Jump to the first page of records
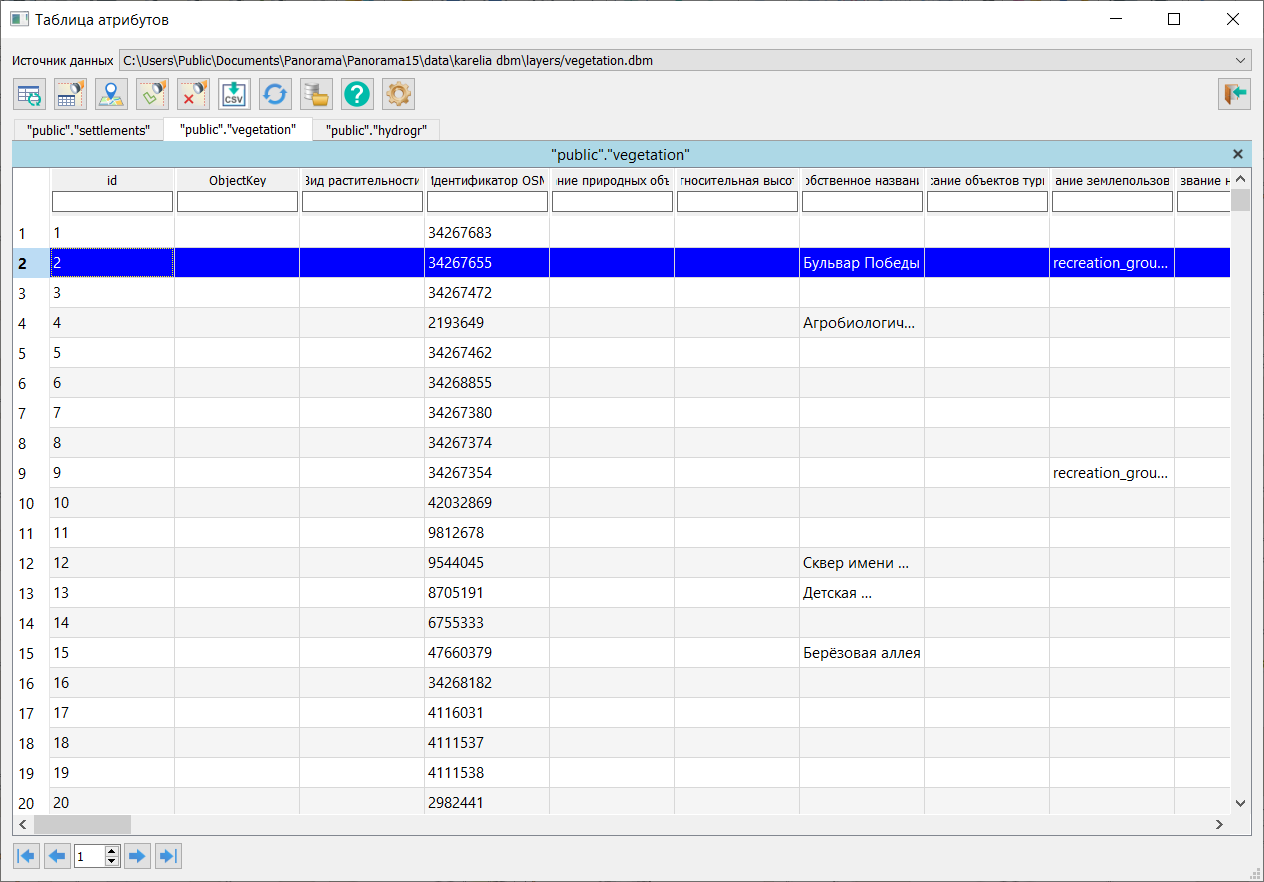Screen dimensions: 1264x882 [26, 856]
